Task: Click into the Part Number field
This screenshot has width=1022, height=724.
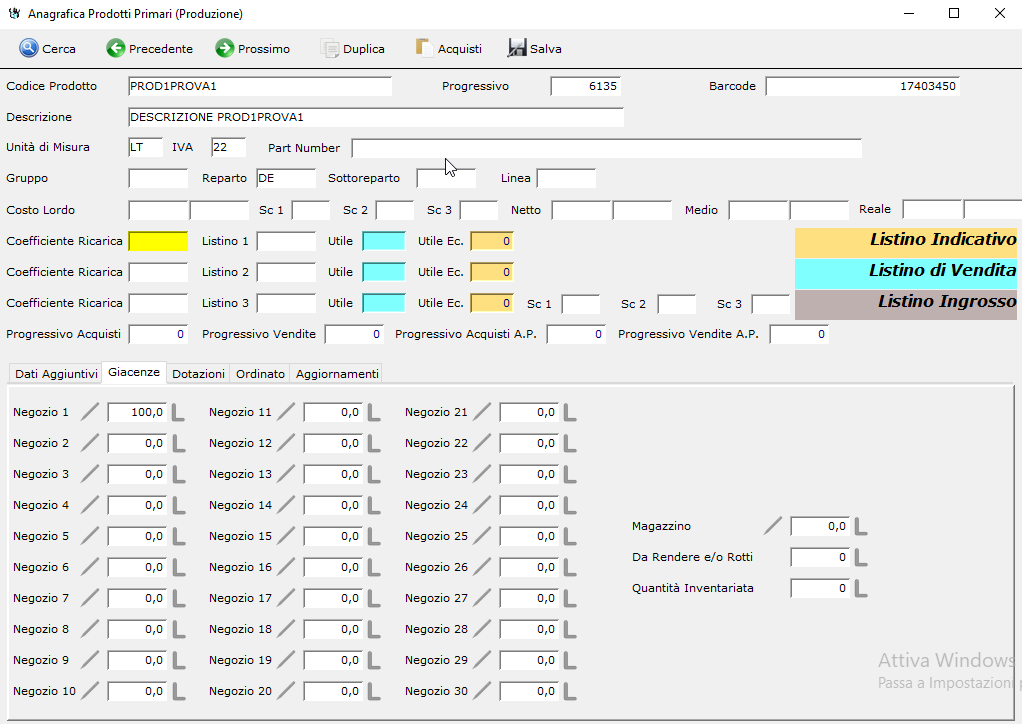Action: (606, 148)
